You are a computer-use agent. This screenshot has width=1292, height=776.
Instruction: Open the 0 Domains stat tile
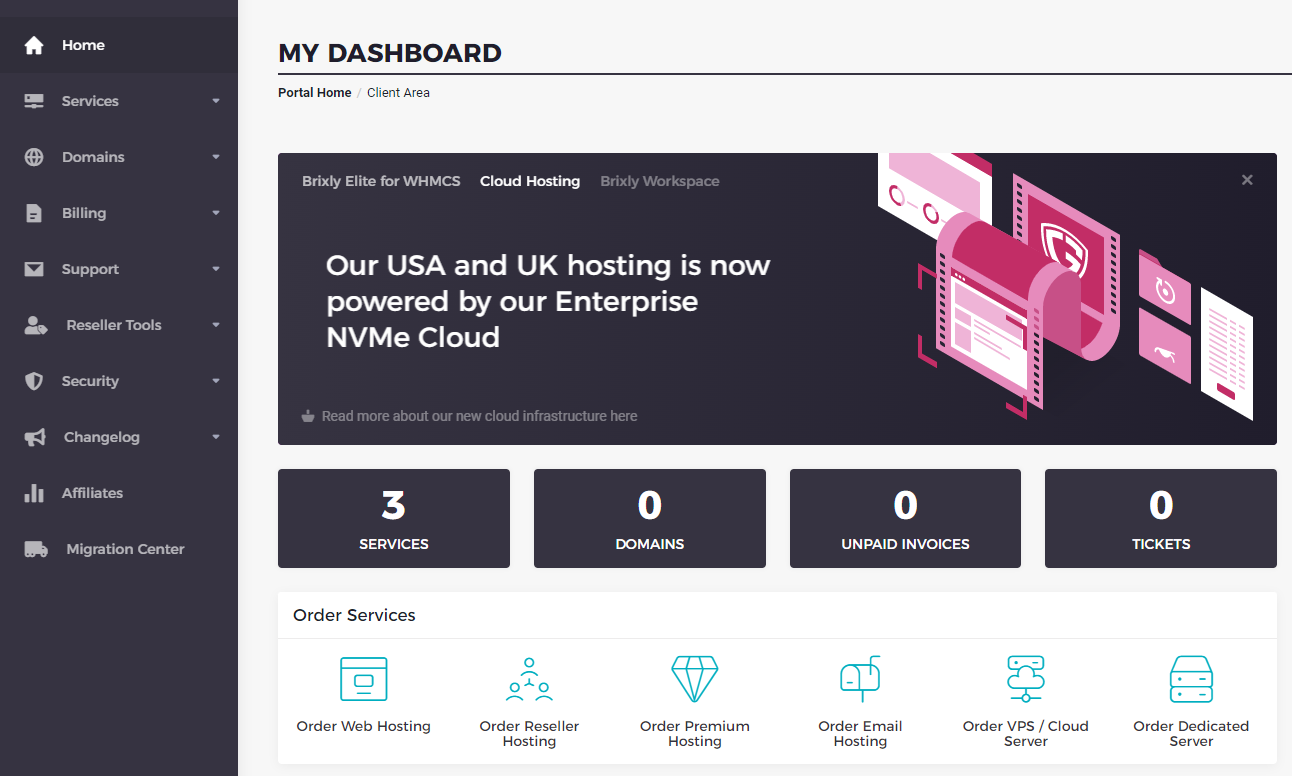point(650,519)
